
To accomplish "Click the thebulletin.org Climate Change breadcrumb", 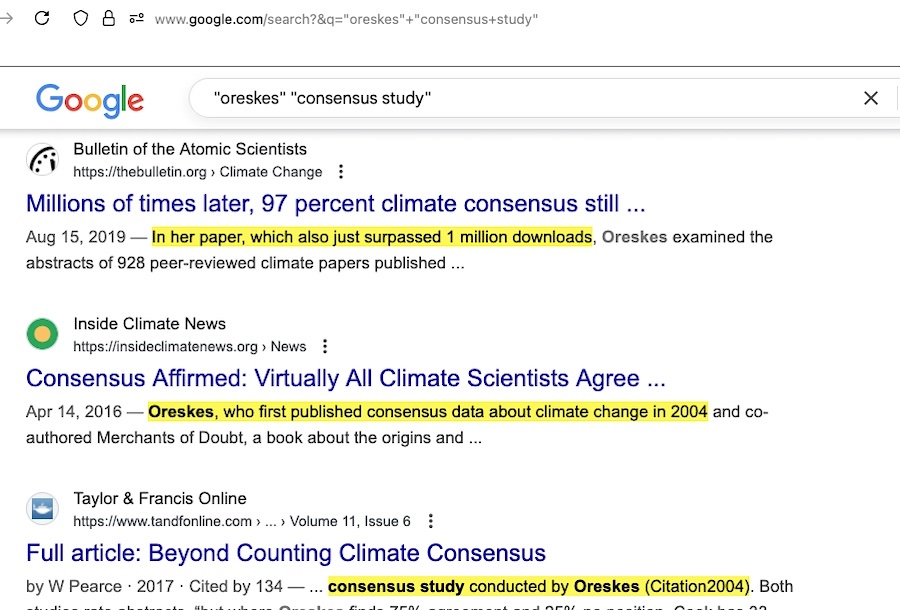I will [198, 172].
